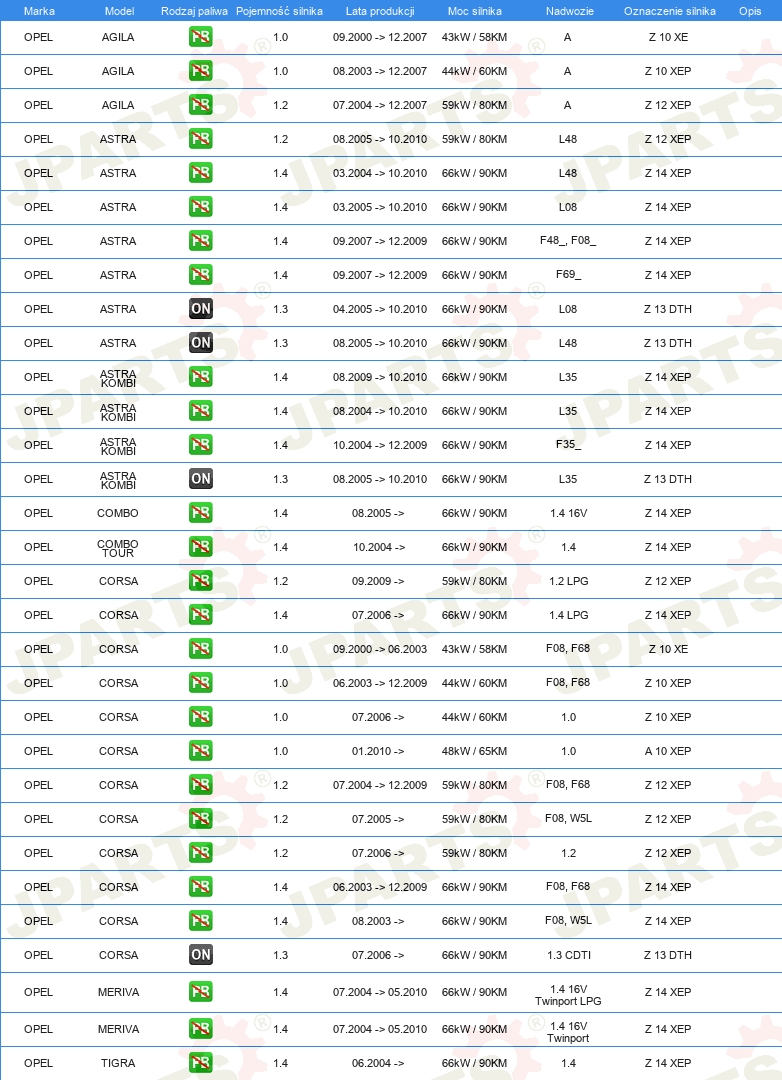Click the Marka column header

pyautogui.click(x=39, y=11)
